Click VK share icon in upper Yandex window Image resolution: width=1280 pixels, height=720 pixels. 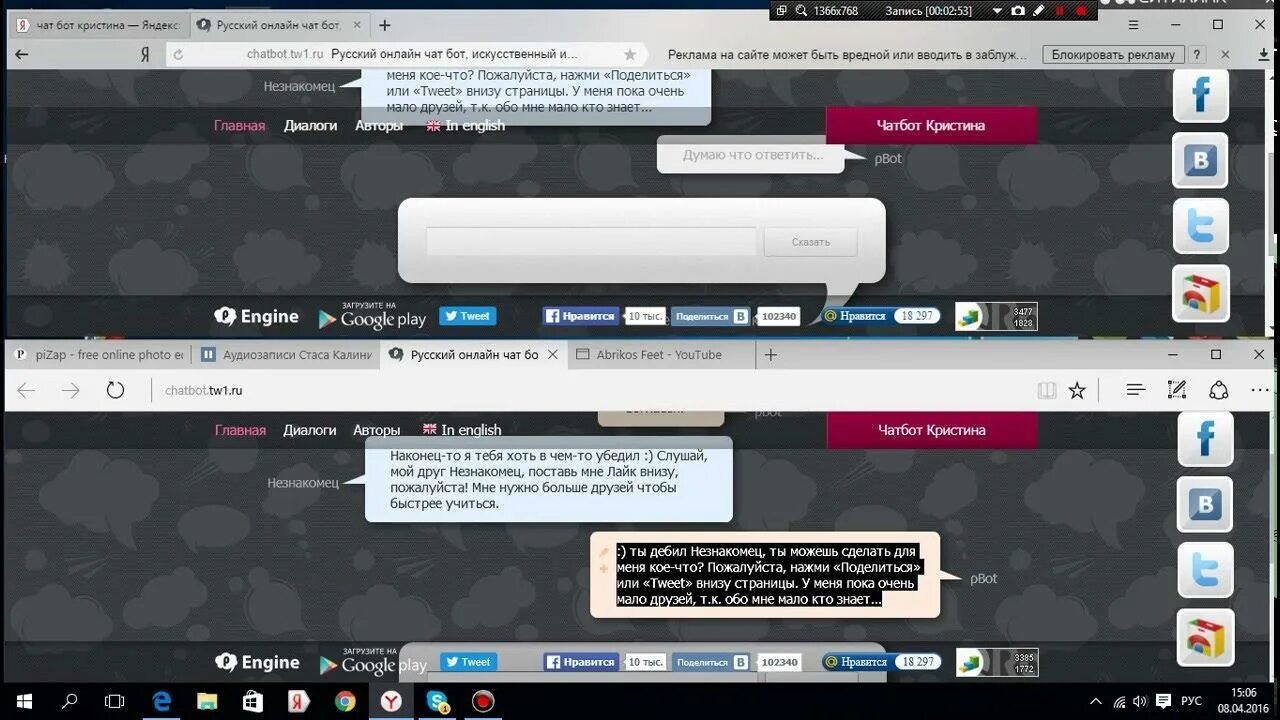[x=1200, y=161]
